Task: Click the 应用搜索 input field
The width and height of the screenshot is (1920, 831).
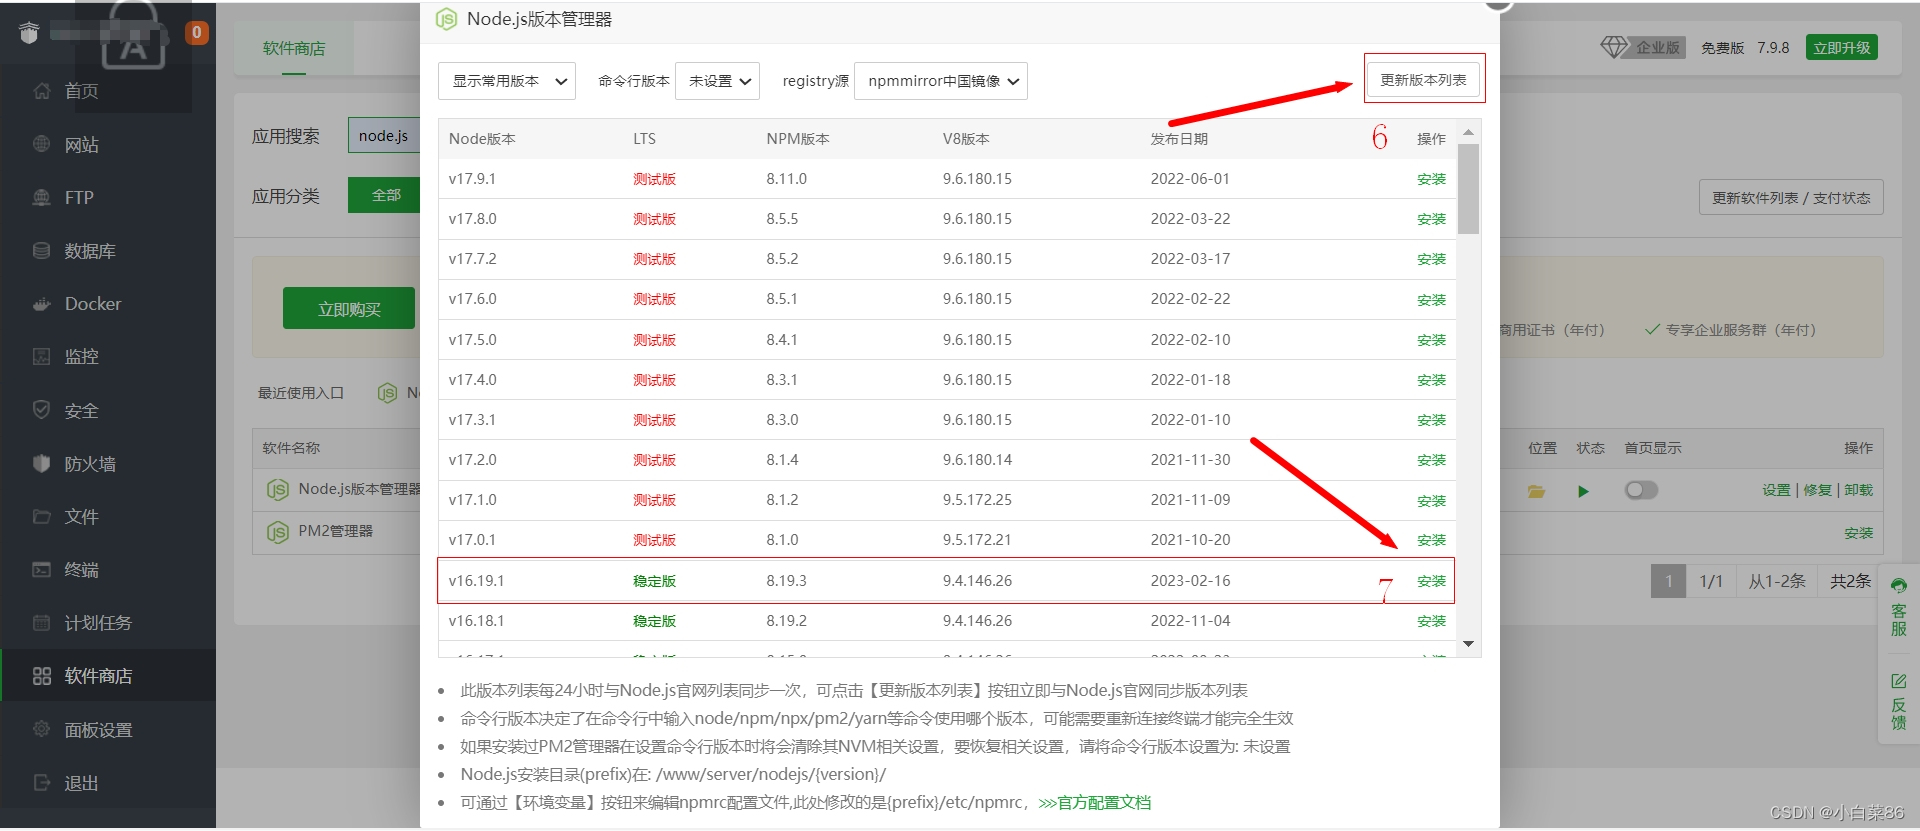Action: click(x=384, y=135)
